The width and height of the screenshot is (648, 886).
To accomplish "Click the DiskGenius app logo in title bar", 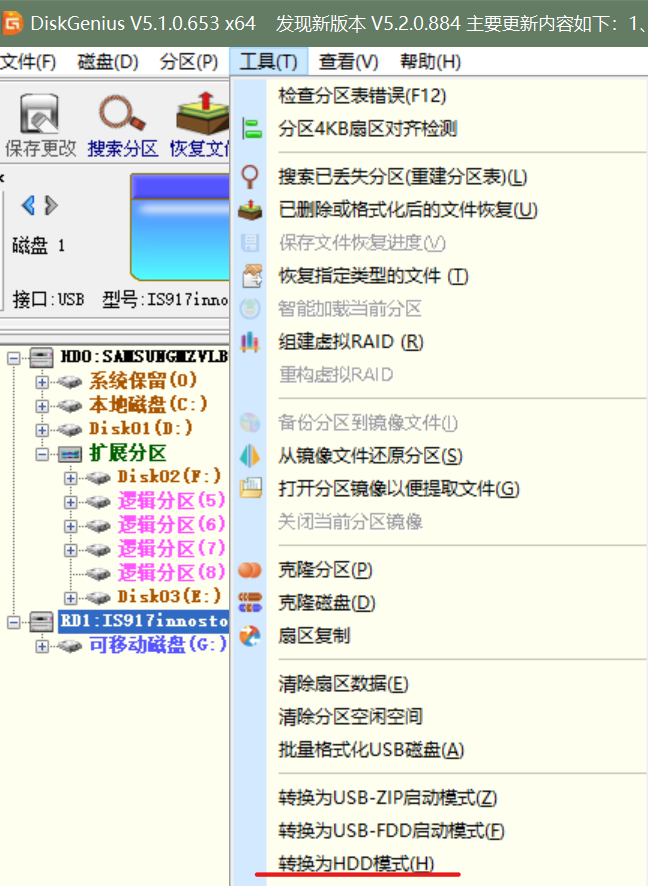I will tap(12, 23).
